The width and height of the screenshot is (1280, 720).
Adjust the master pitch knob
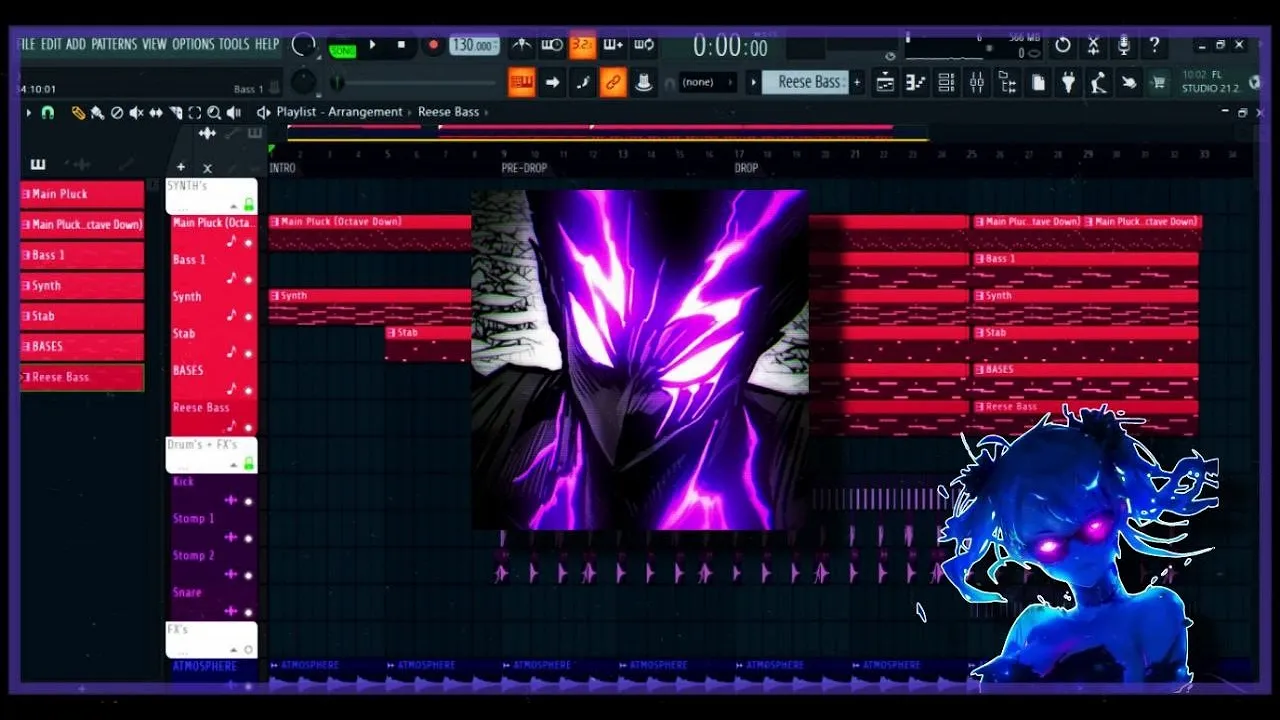pyautogui.click(x=303, y=82)
